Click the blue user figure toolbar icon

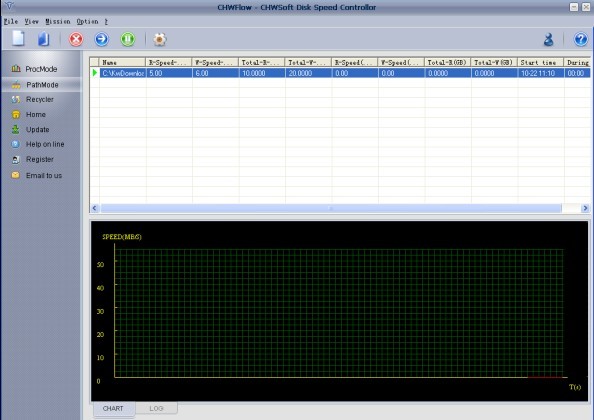pyautogui.click(x=549, y=39)
